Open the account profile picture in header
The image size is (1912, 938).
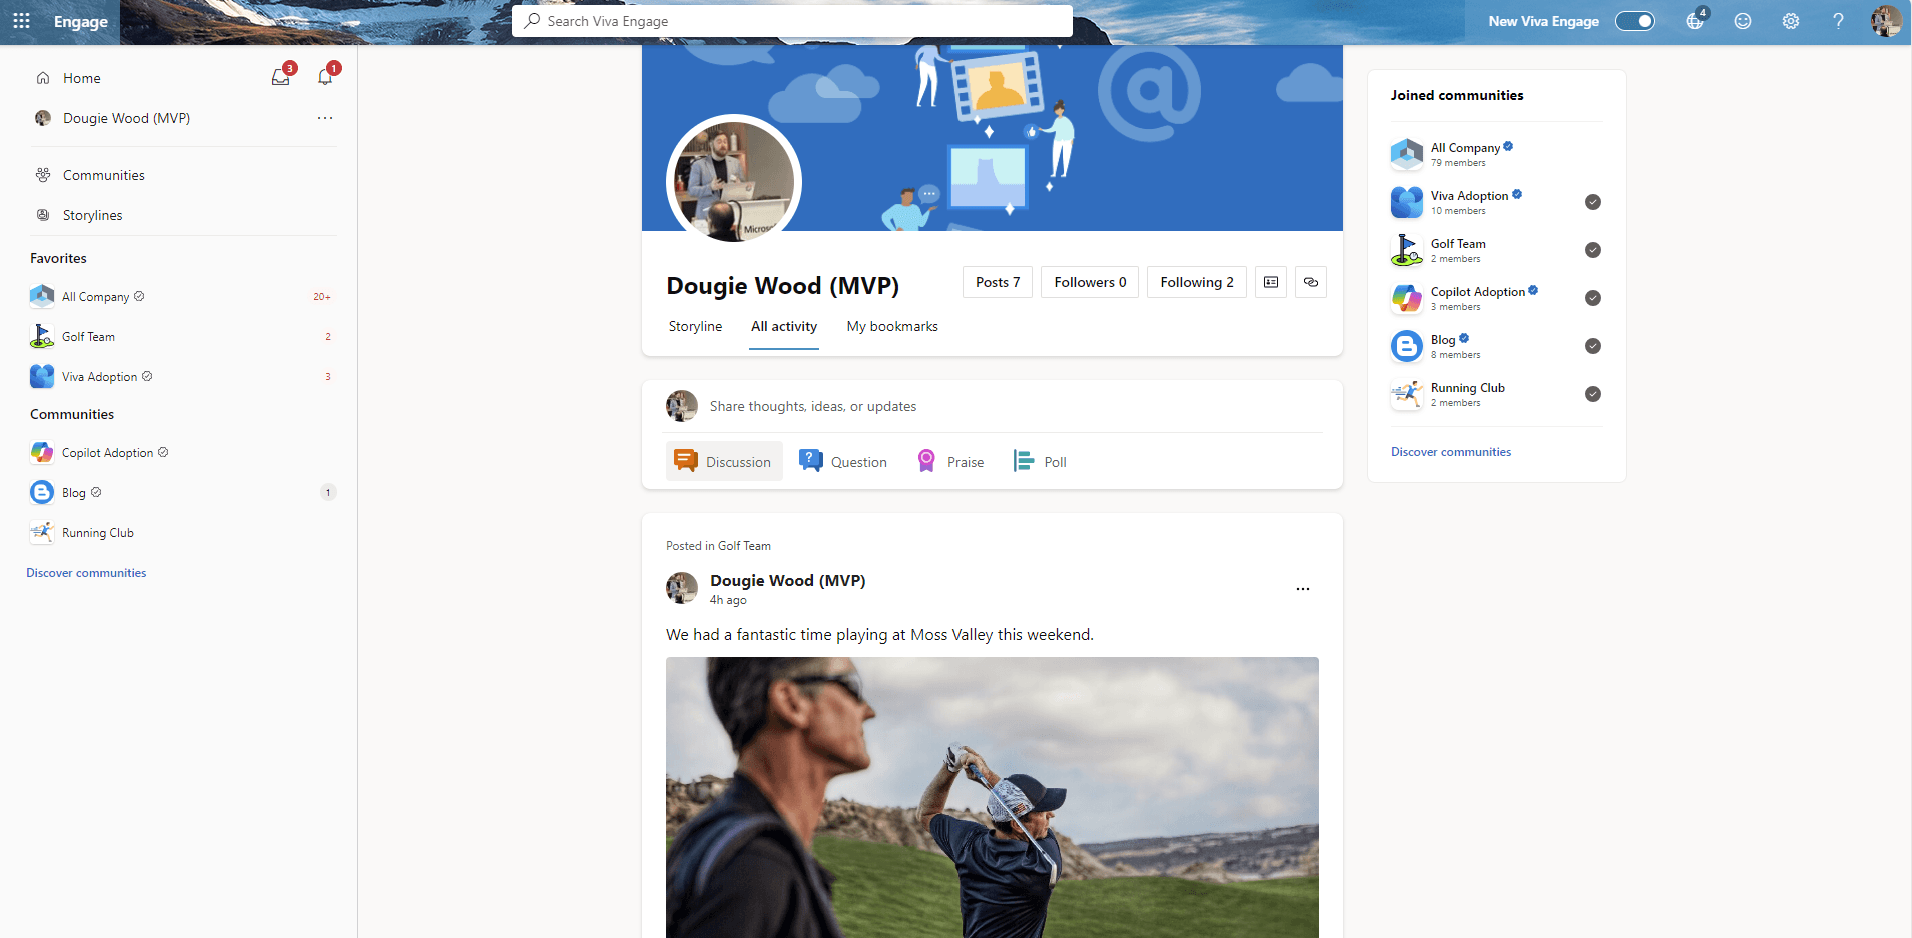point(1886,21)
